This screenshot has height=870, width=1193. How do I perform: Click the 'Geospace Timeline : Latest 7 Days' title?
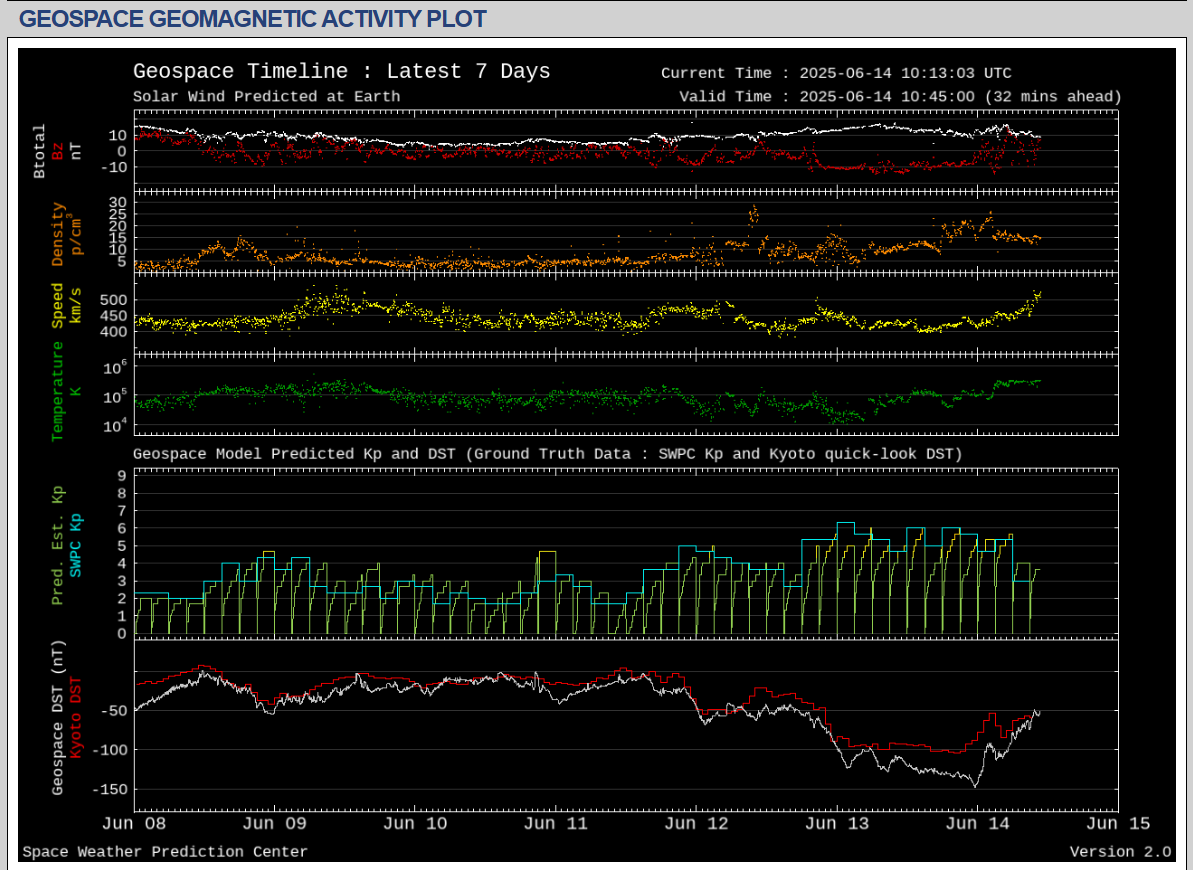click(341, 72)
